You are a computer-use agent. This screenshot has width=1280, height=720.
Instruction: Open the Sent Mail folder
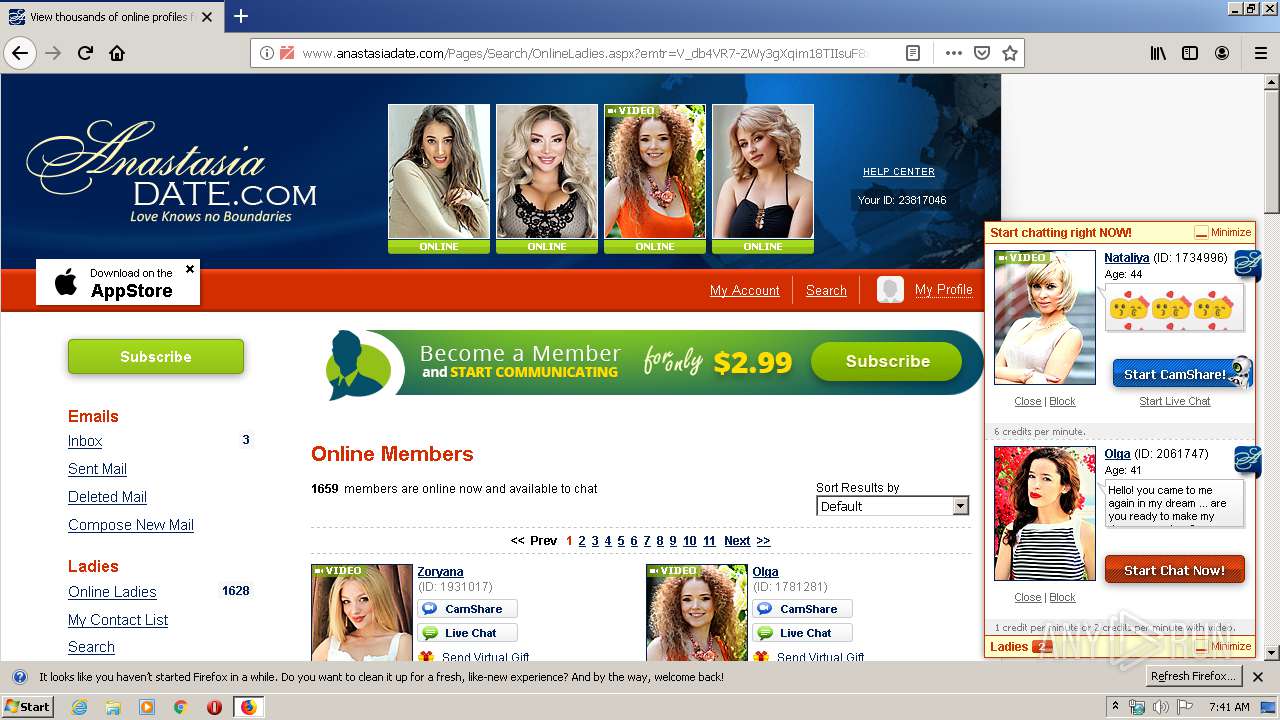coord(97,469)
